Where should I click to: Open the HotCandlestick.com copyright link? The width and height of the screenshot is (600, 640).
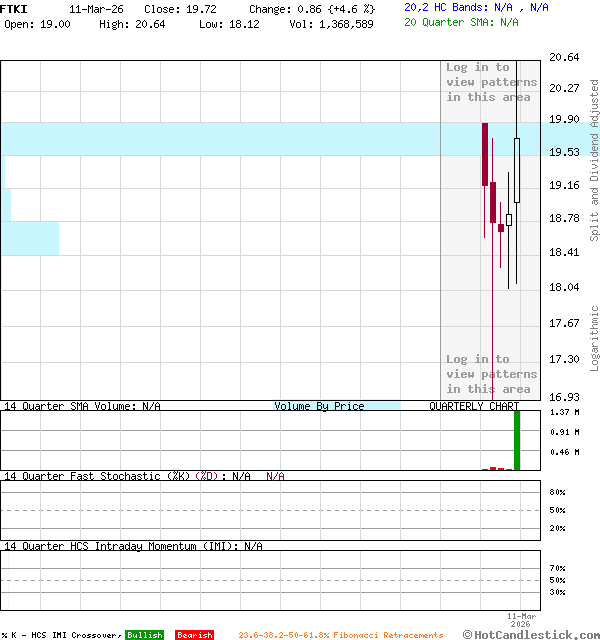pyautogui.click(x=530, y=634)
